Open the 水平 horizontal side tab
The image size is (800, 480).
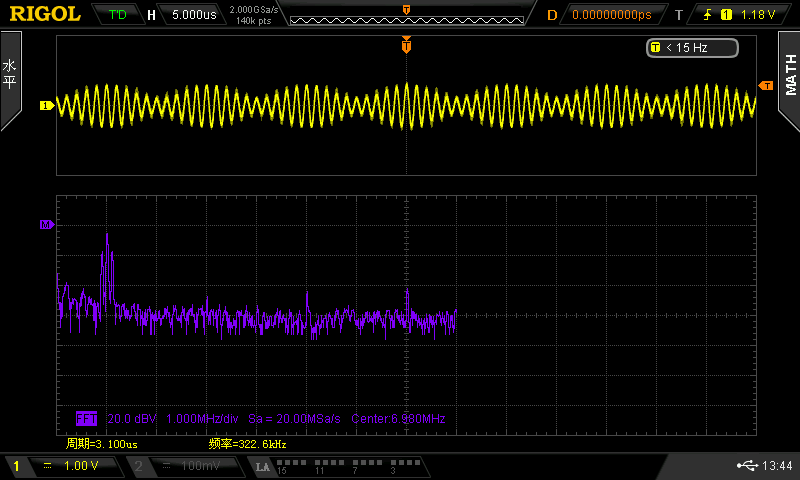10,80
